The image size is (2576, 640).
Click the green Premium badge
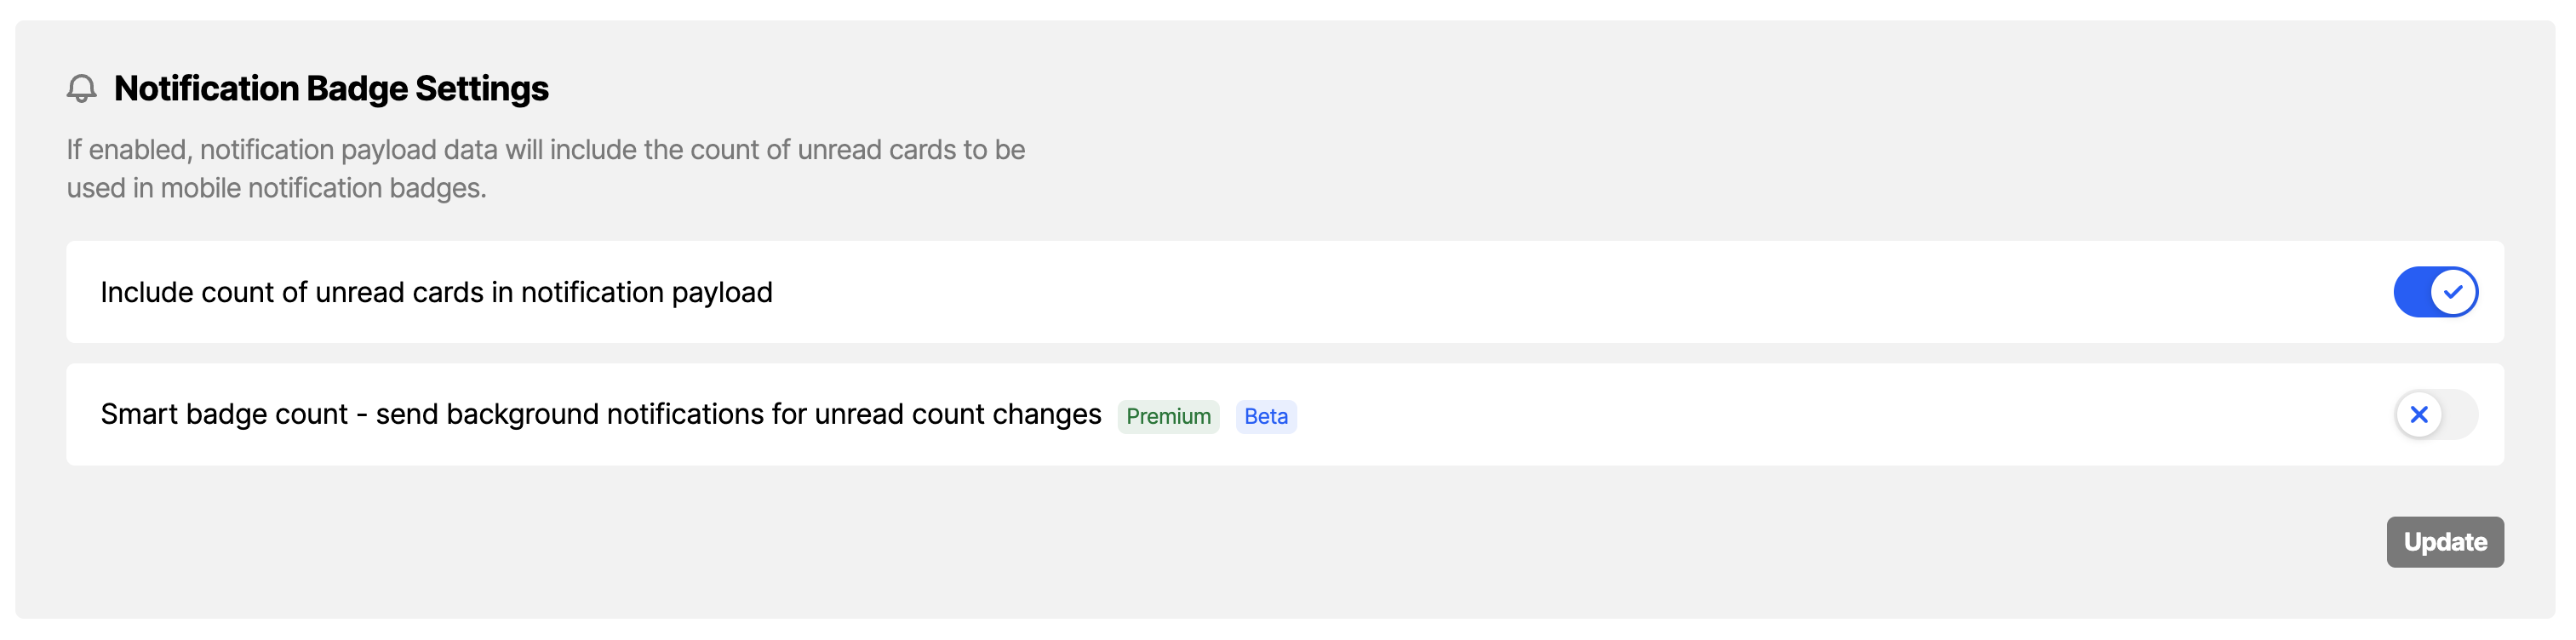1168,416
